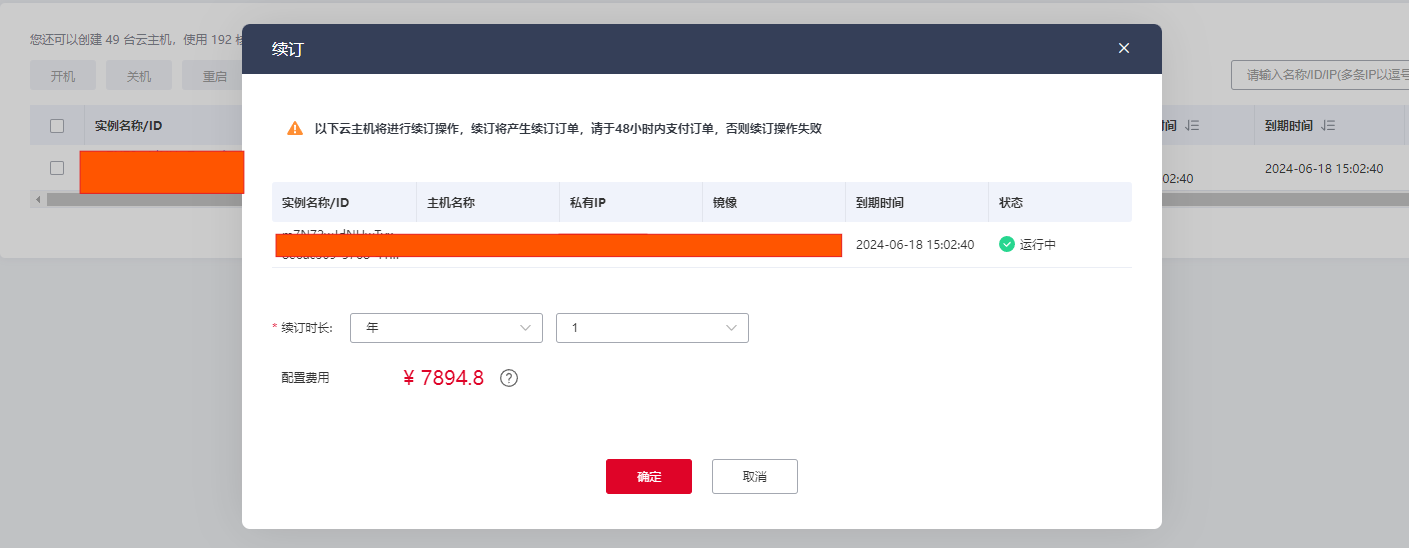The height and width of the screenshot is (548, 1409).
Task: Click the 到期时间 column header in the dialog
Action: tap(880, 202)
